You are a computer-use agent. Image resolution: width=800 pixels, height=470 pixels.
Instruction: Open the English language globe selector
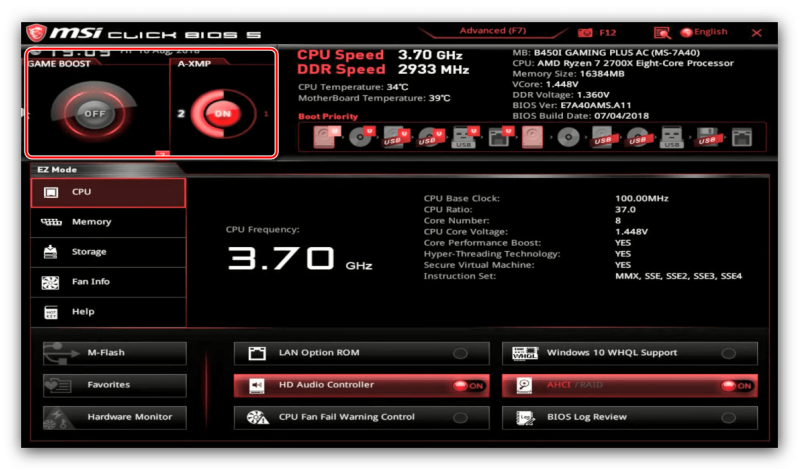pos(704,32)
